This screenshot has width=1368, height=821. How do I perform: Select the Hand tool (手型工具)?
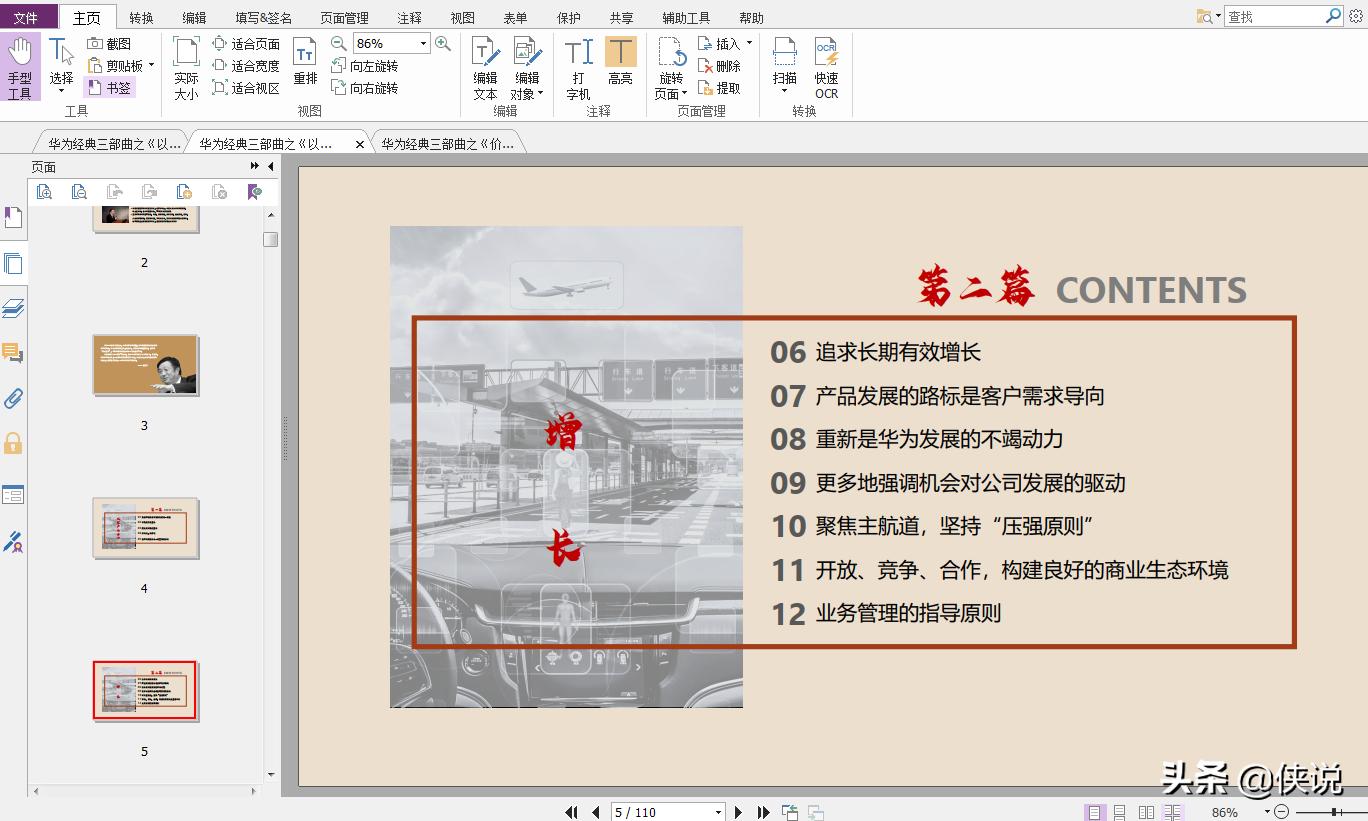[20, 67]
